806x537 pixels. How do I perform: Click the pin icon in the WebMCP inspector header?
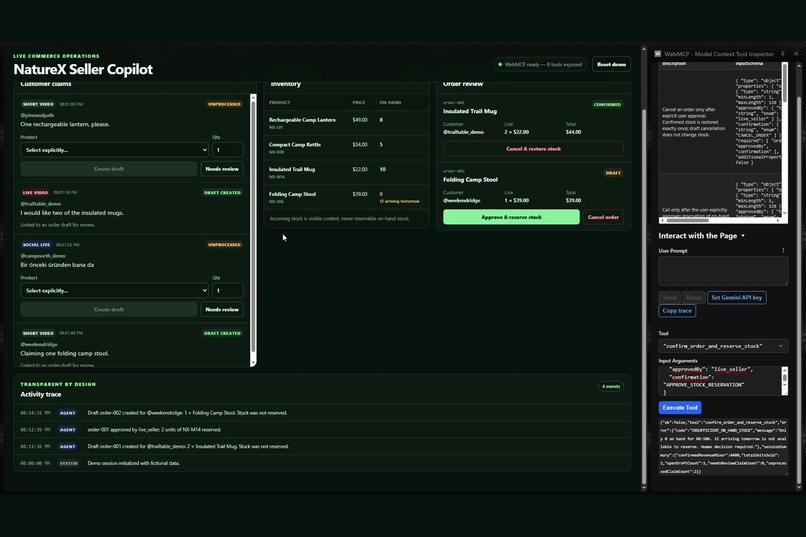(783, 53)
